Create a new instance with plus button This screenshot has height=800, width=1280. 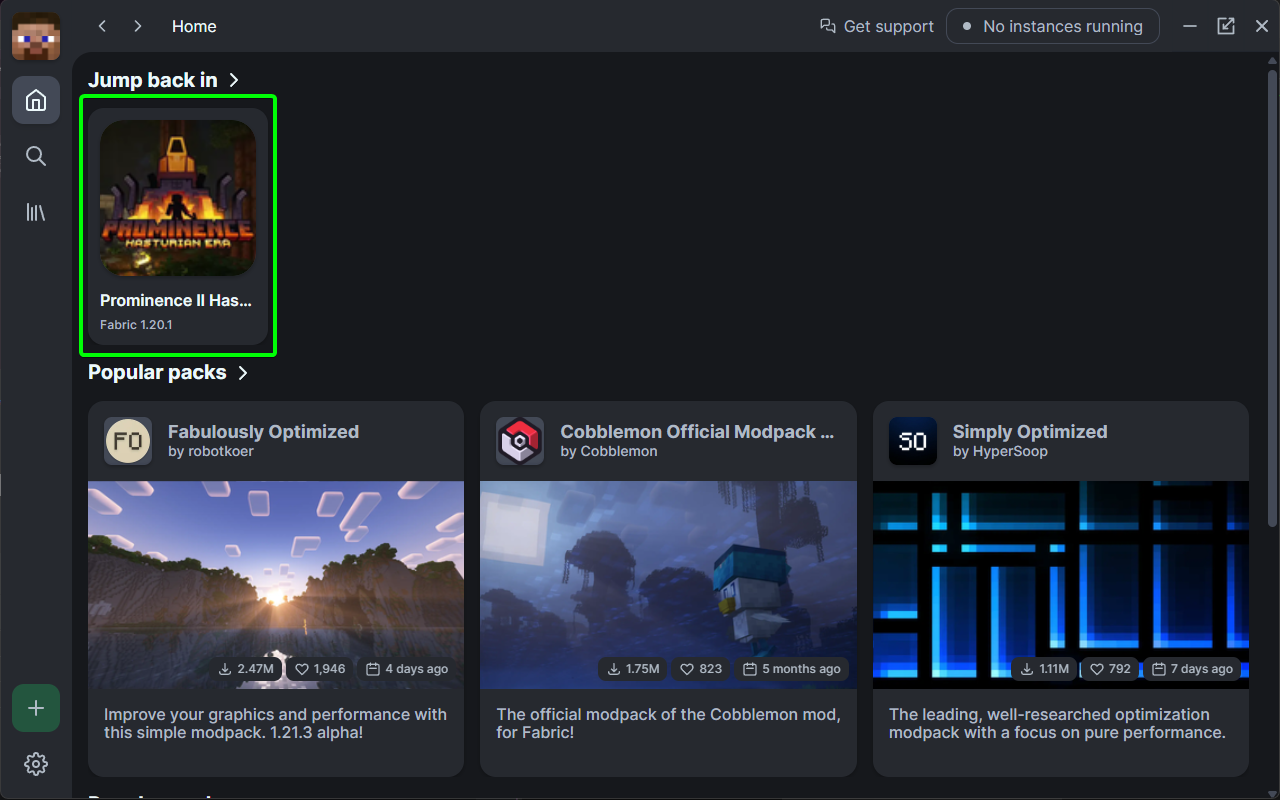pos(36,708)
